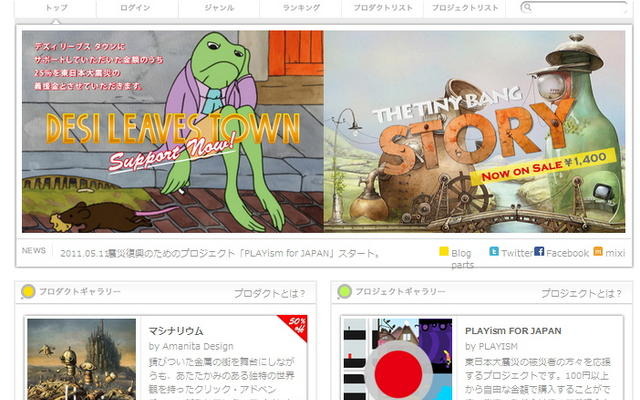Open the ランキング navigation tab

pyautogui.click(x=301, y=8)
